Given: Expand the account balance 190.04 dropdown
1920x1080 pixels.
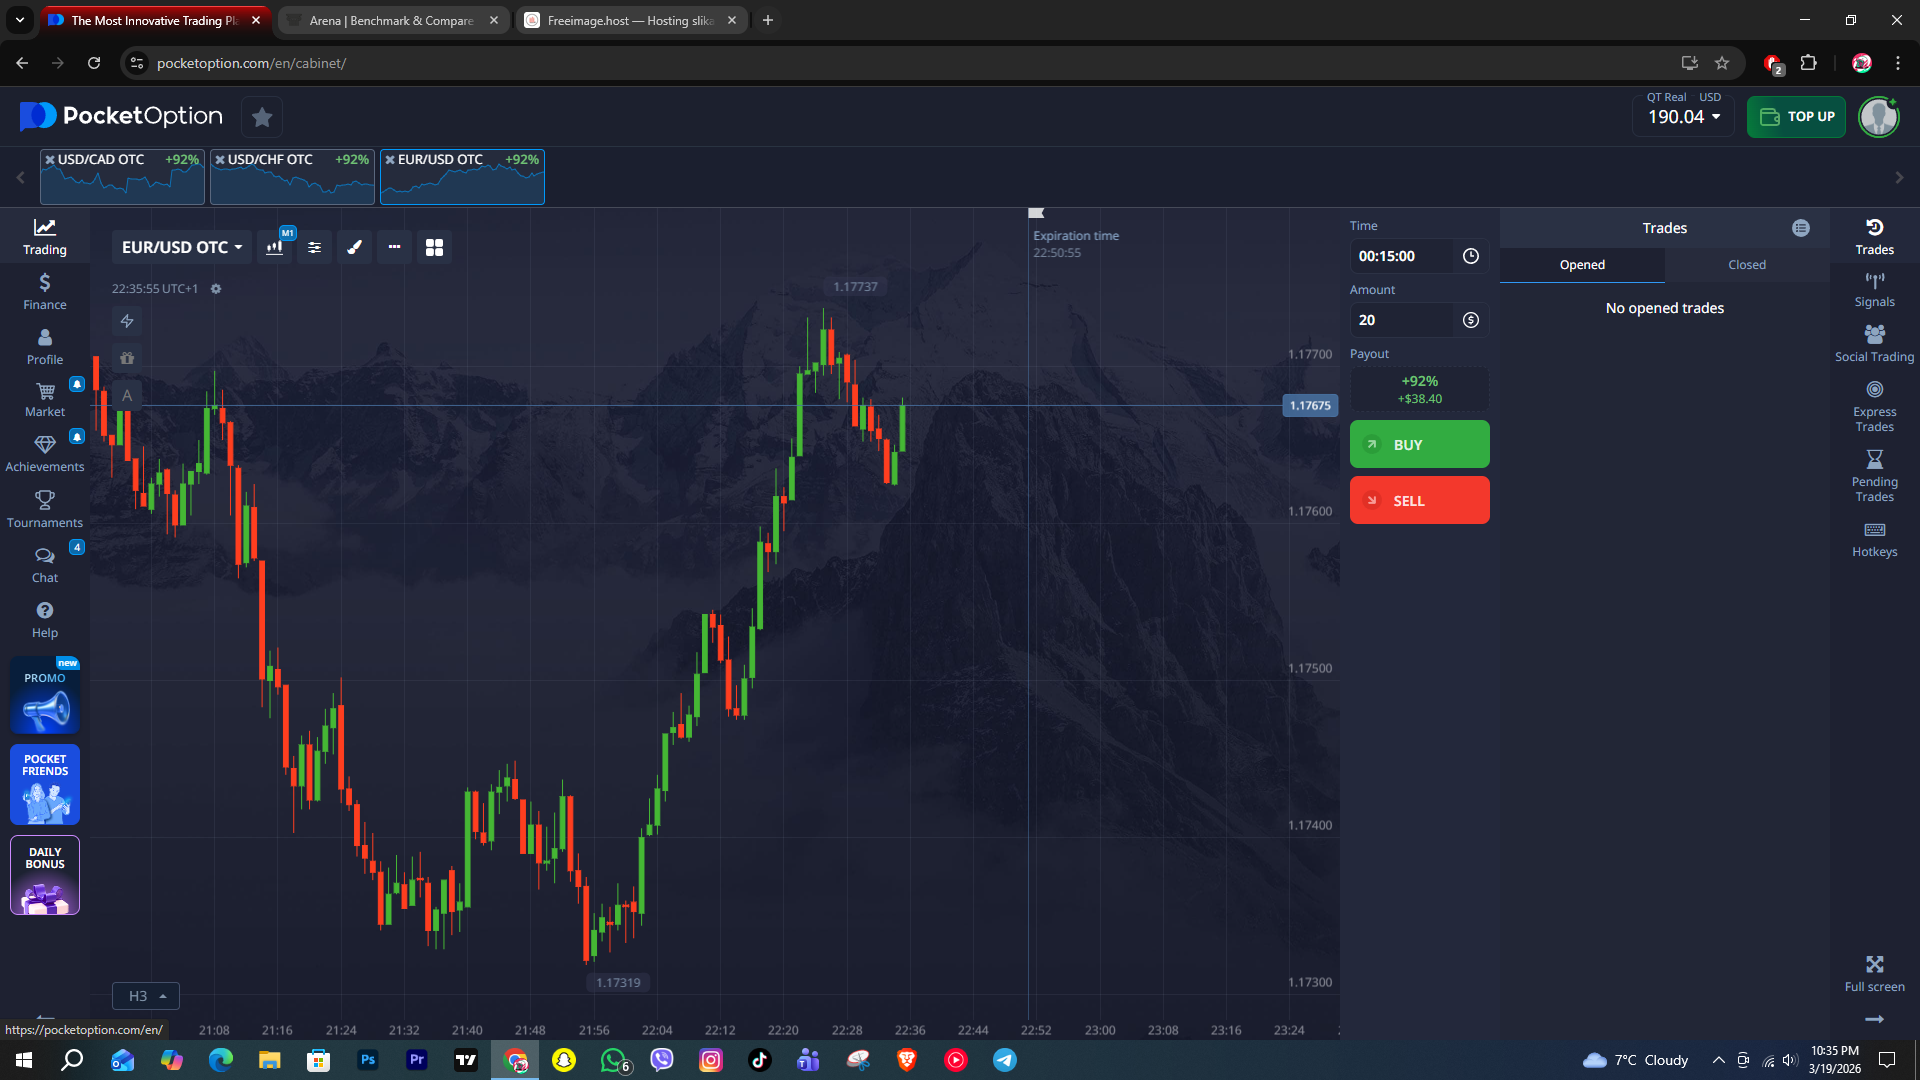Looking at the screenshot, I should (x=1685, y=117).
